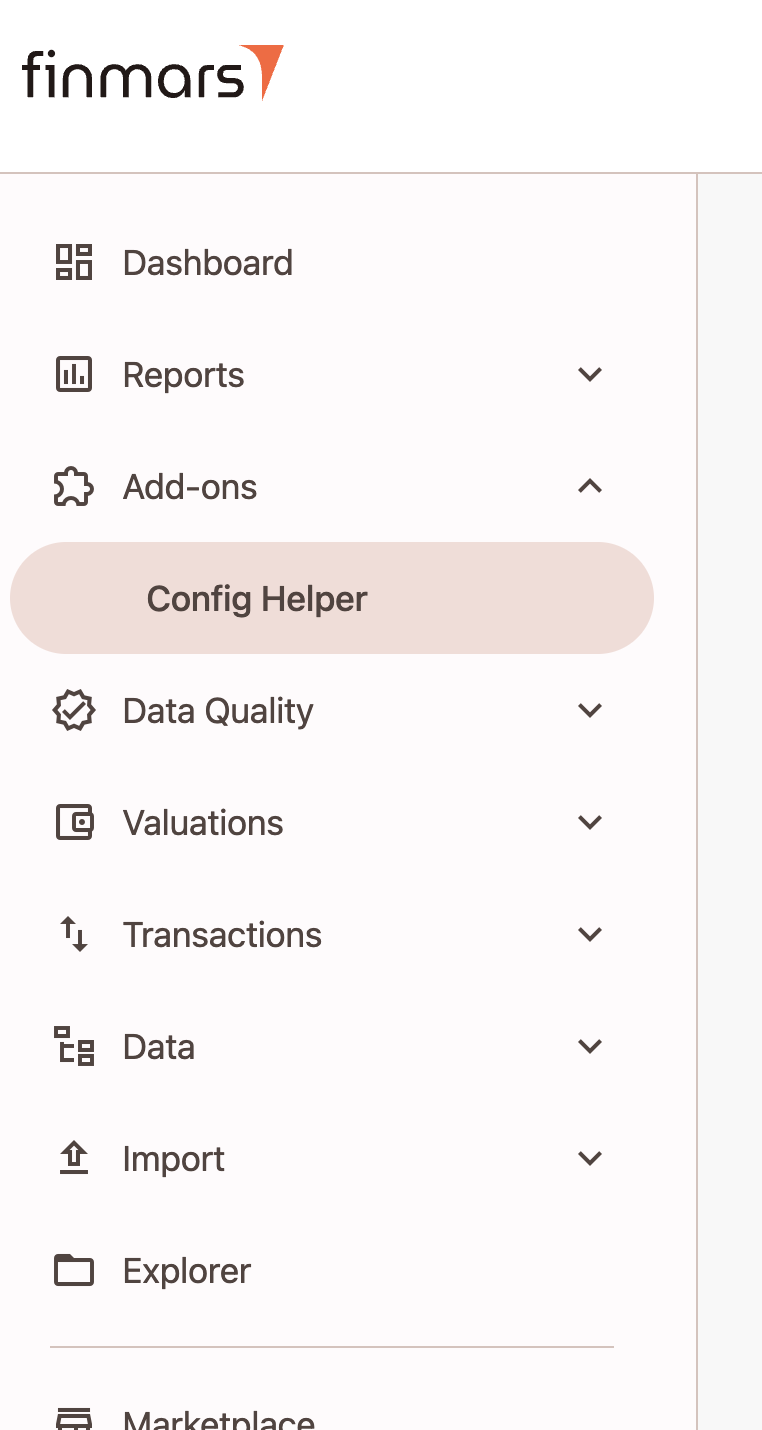Click the Reports label
This screenshot has width=762, height=1430.
pos(183,375)
